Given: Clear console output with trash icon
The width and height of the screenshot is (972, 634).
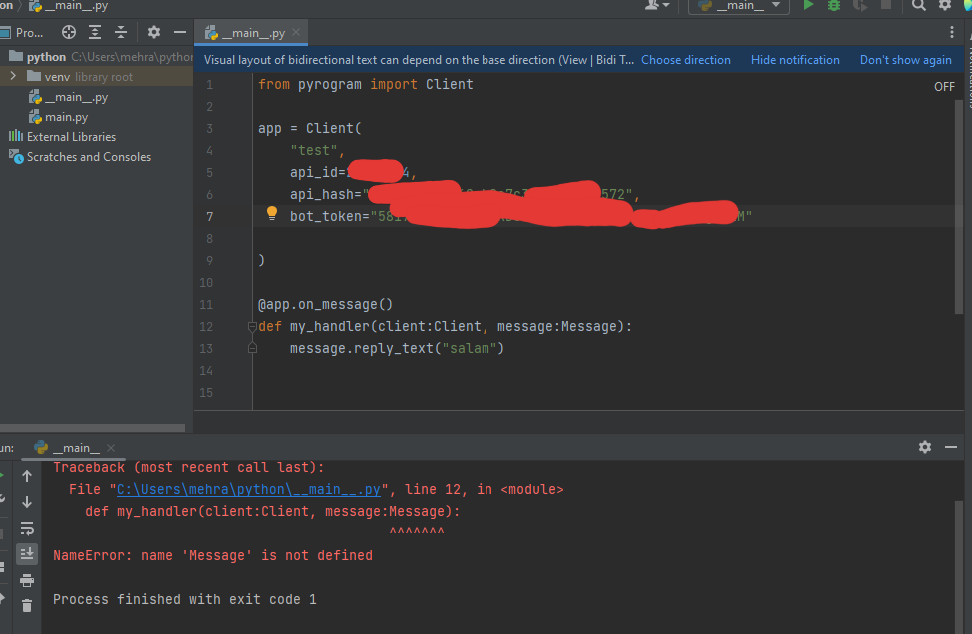Looking at the screenshot, I should click(27, 605).
